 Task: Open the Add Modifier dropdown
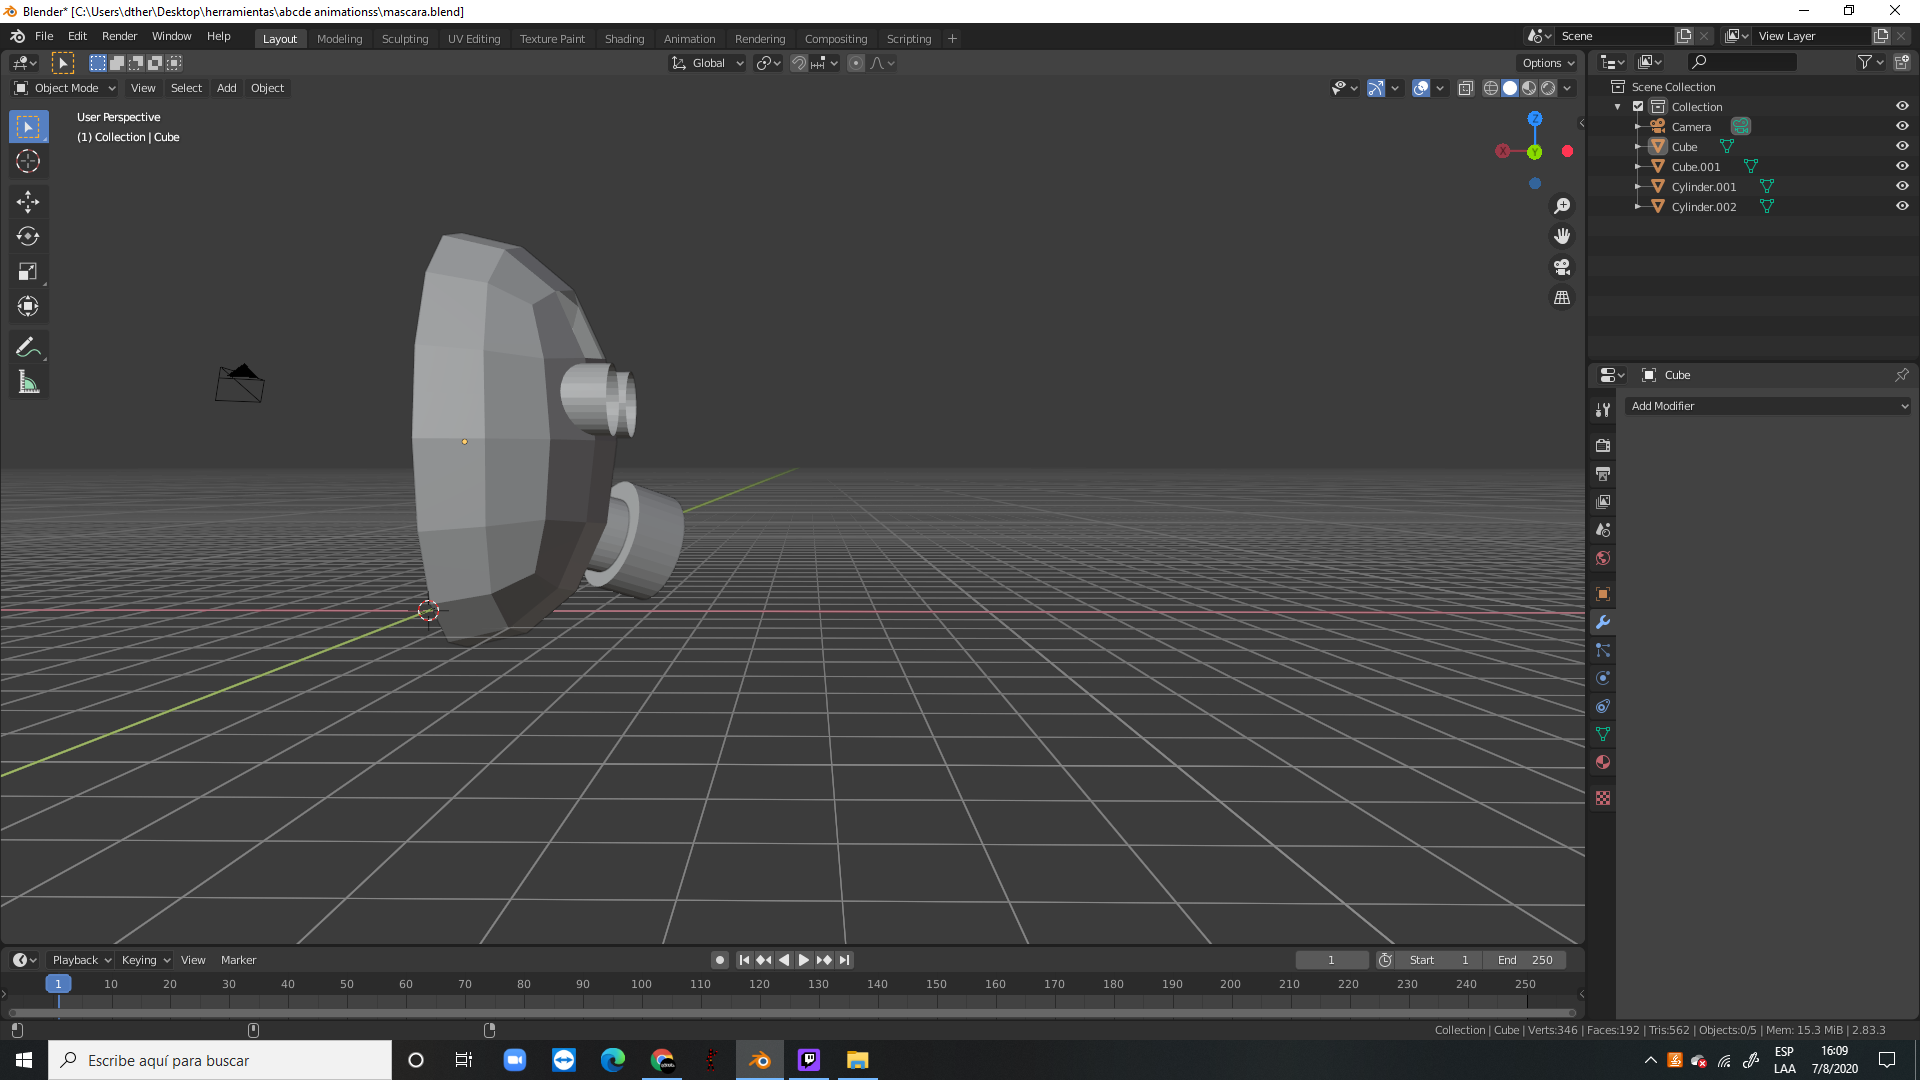click(x=1767, y=406)
